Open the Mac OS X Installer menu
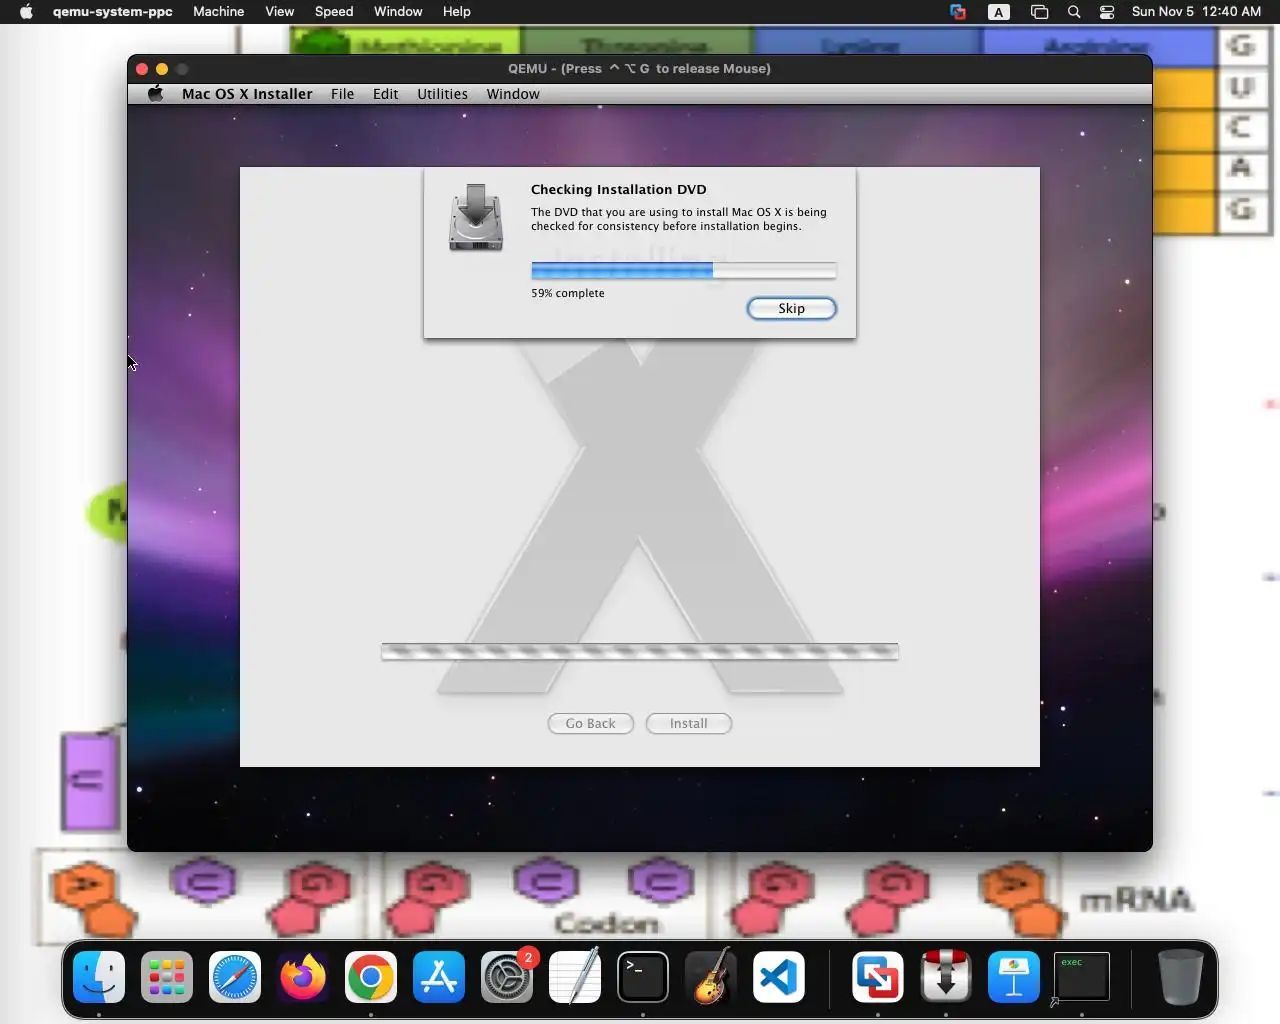The width and height of the screenshot is (1280, 1024). [247, 94]
